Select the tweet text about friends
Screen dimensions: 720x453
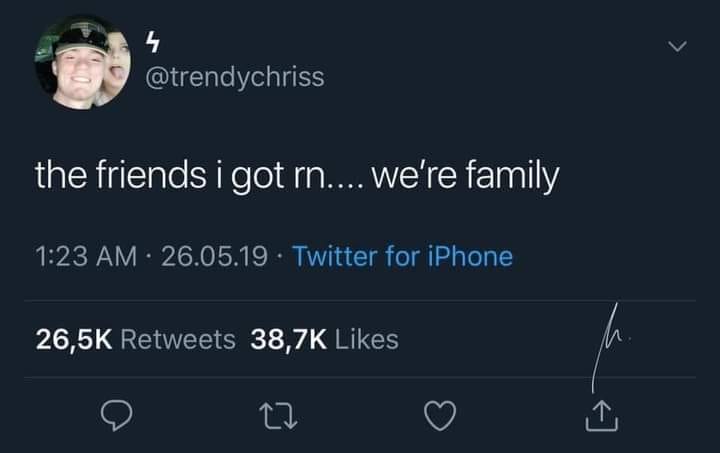point(297,176)
